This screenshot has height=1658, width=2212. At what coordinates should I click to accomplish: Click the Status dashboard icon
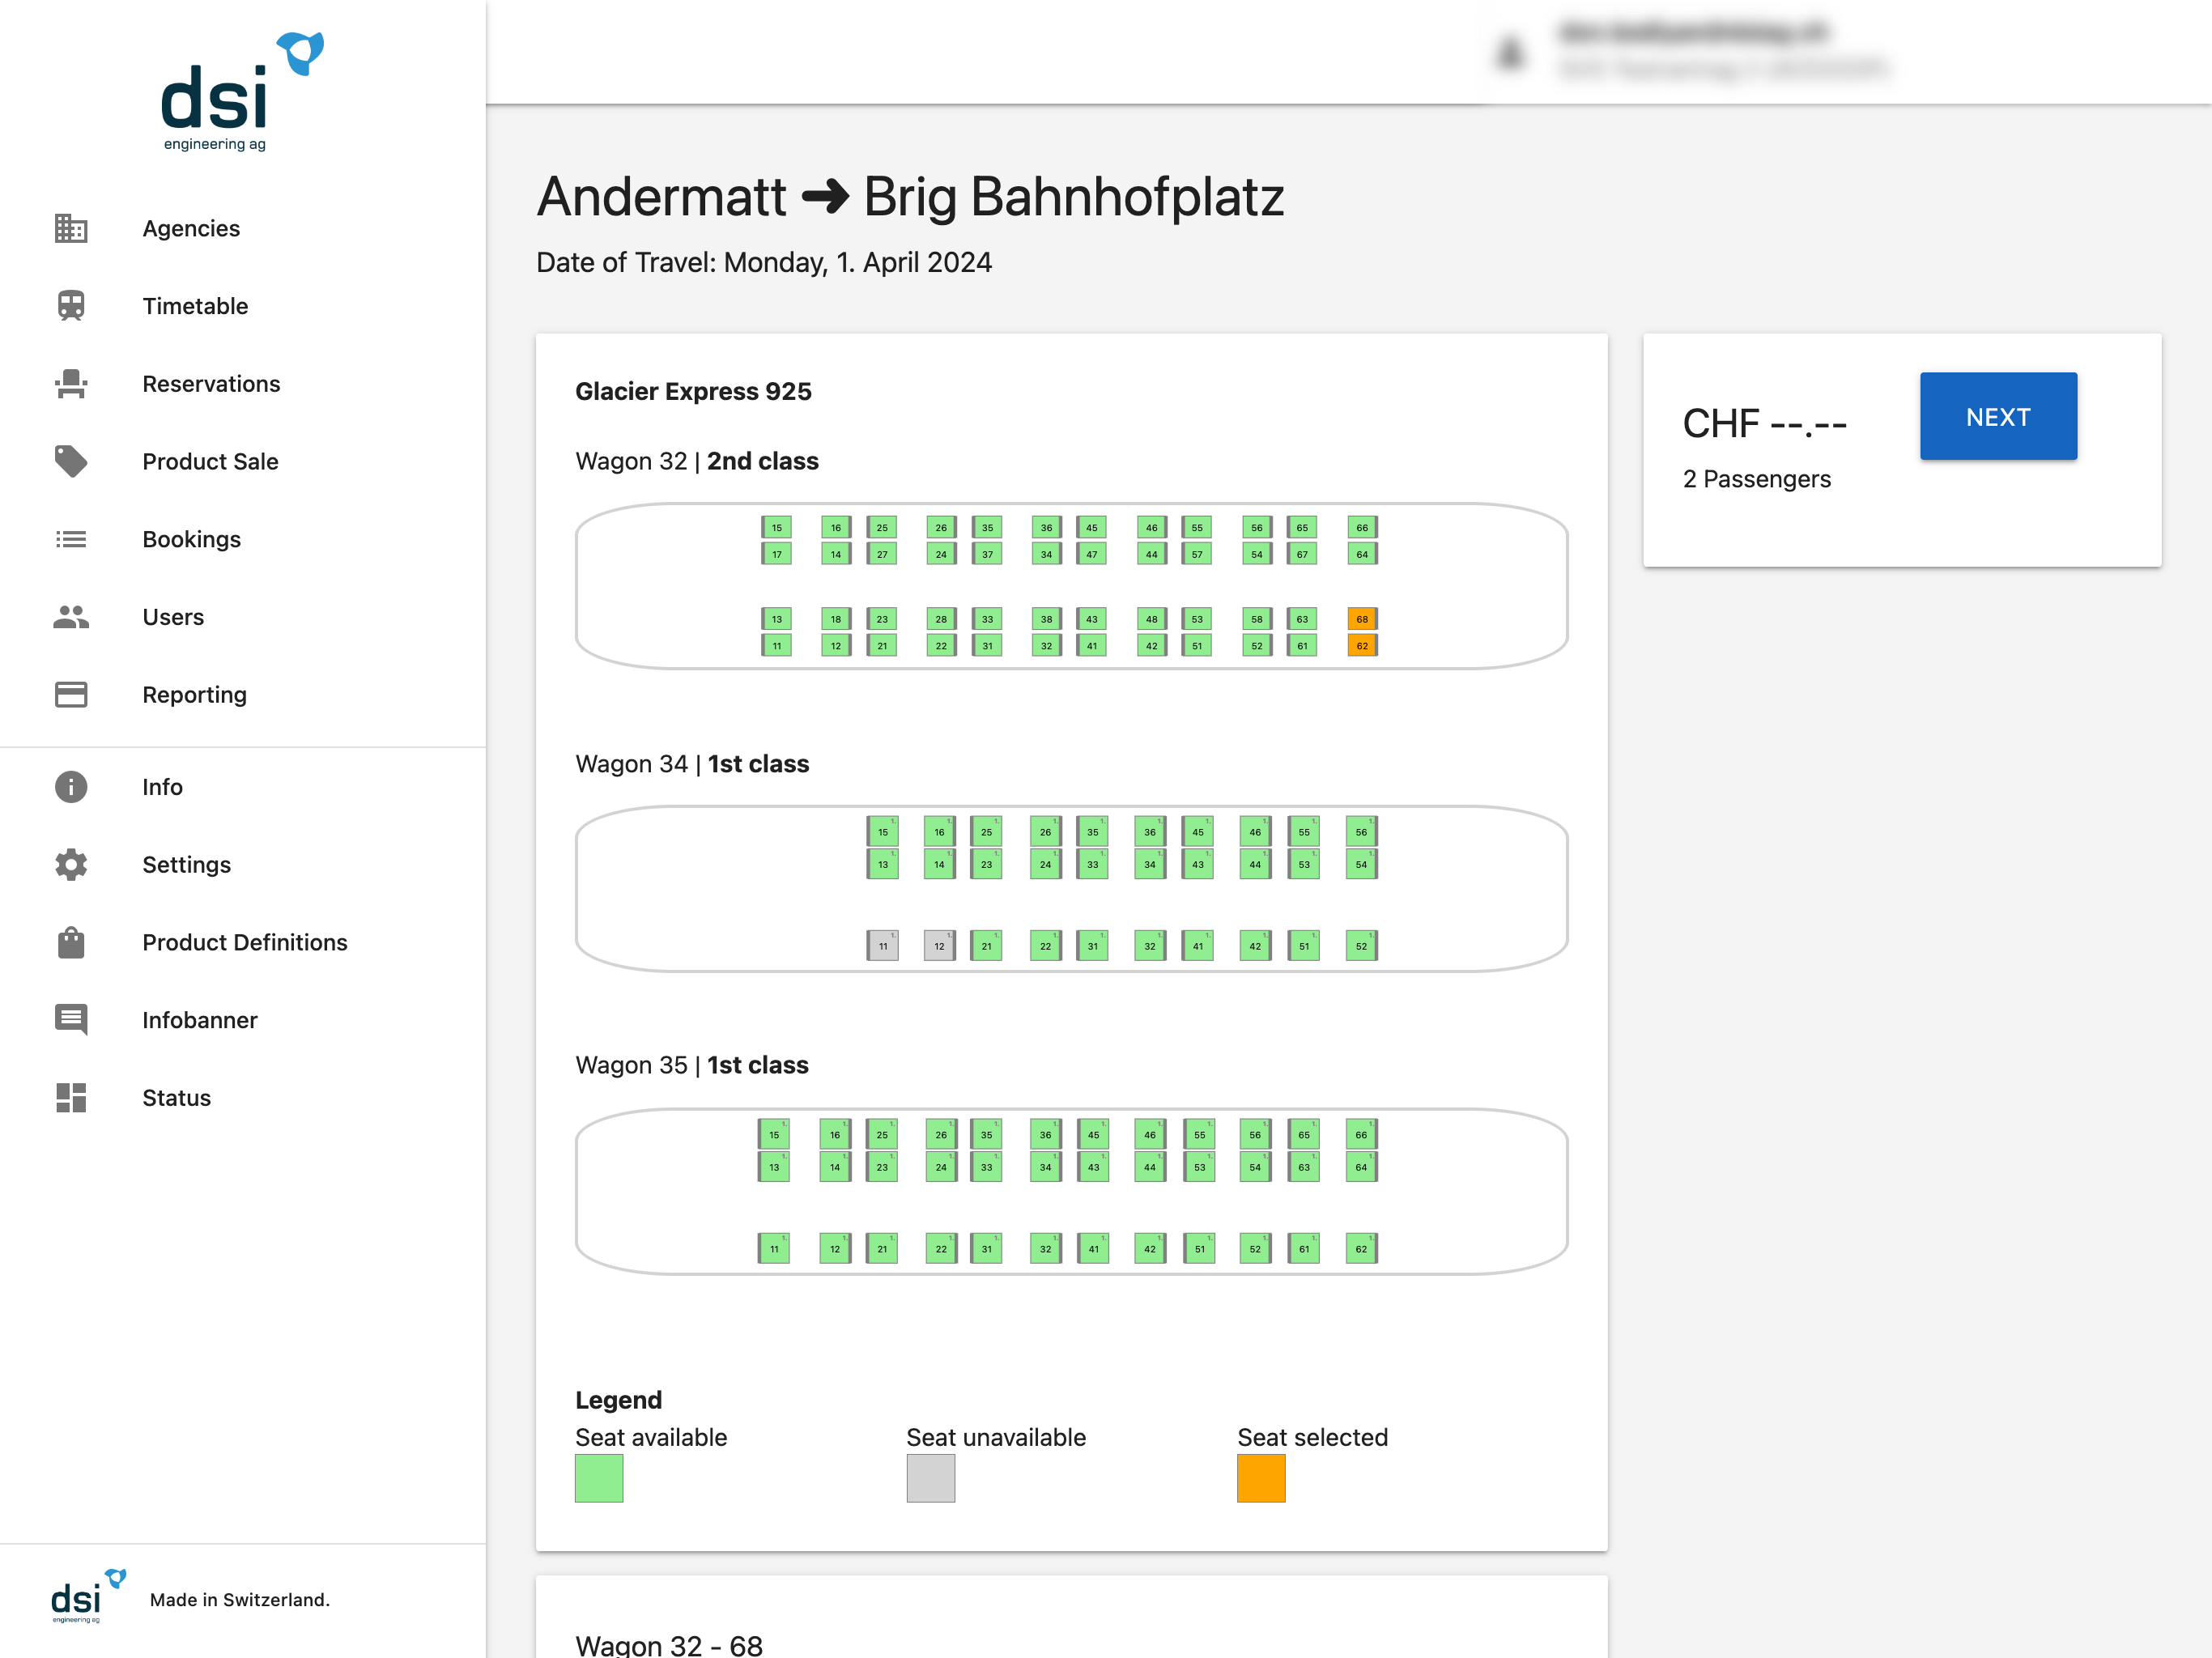point(71,1098)
